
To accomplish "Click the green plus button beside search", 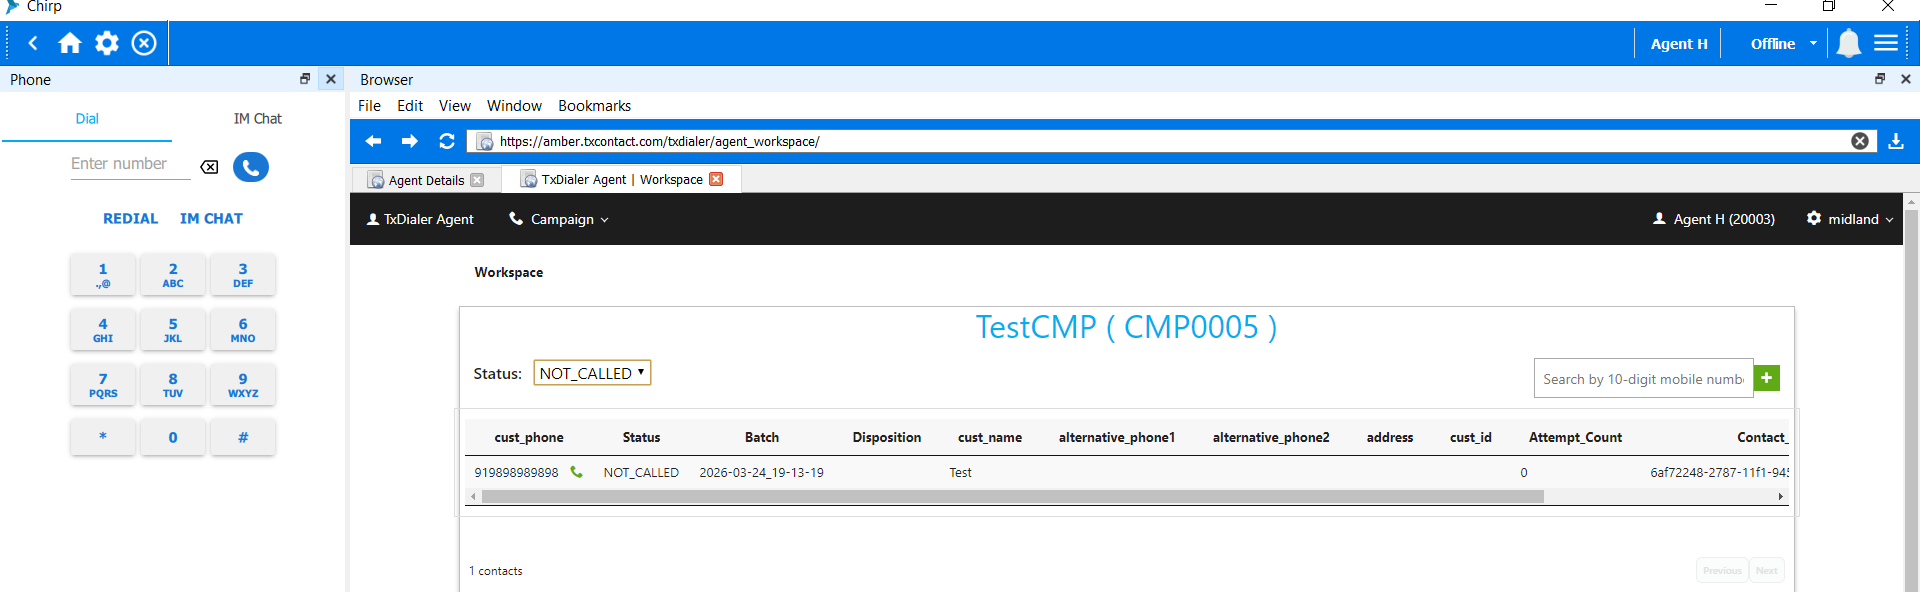I will (1766, 378).
